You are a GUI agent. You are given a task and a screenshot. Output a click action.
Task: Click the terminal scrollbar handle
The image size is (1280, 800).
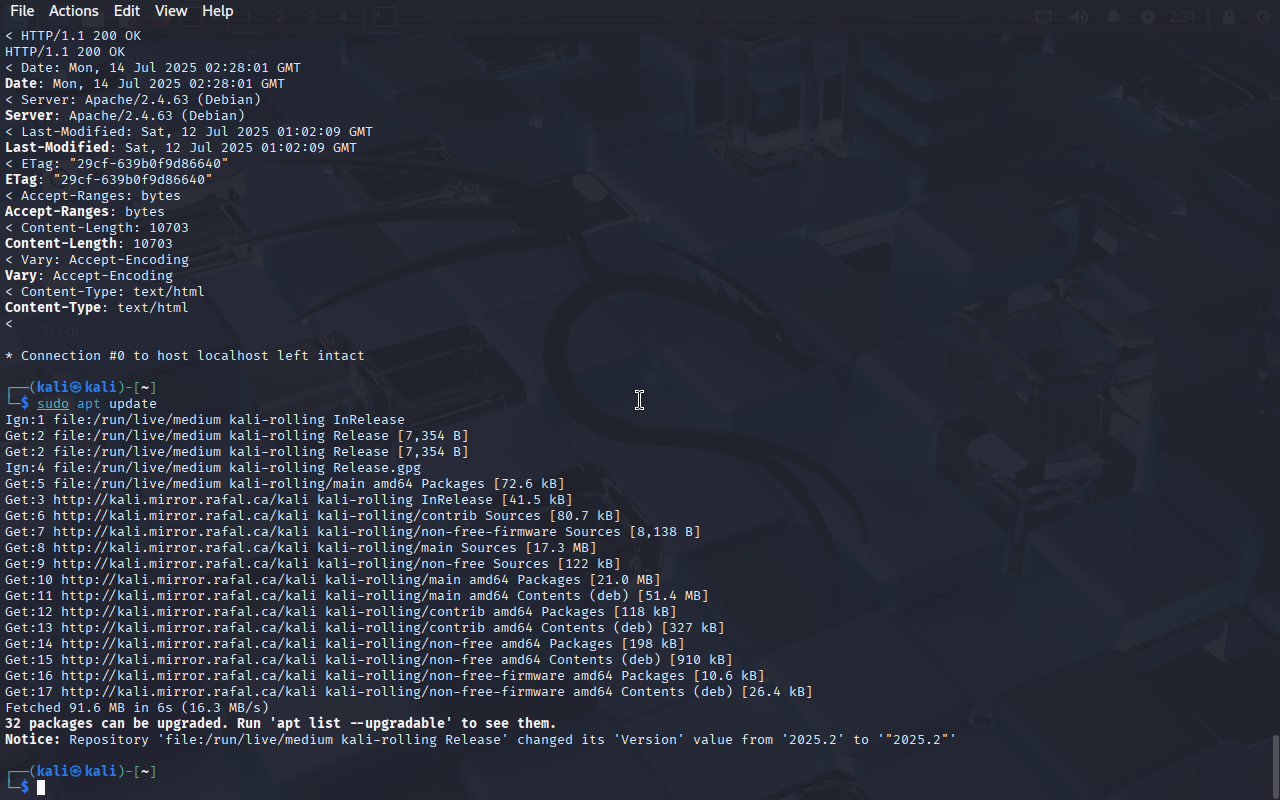tap(1275, 765)
